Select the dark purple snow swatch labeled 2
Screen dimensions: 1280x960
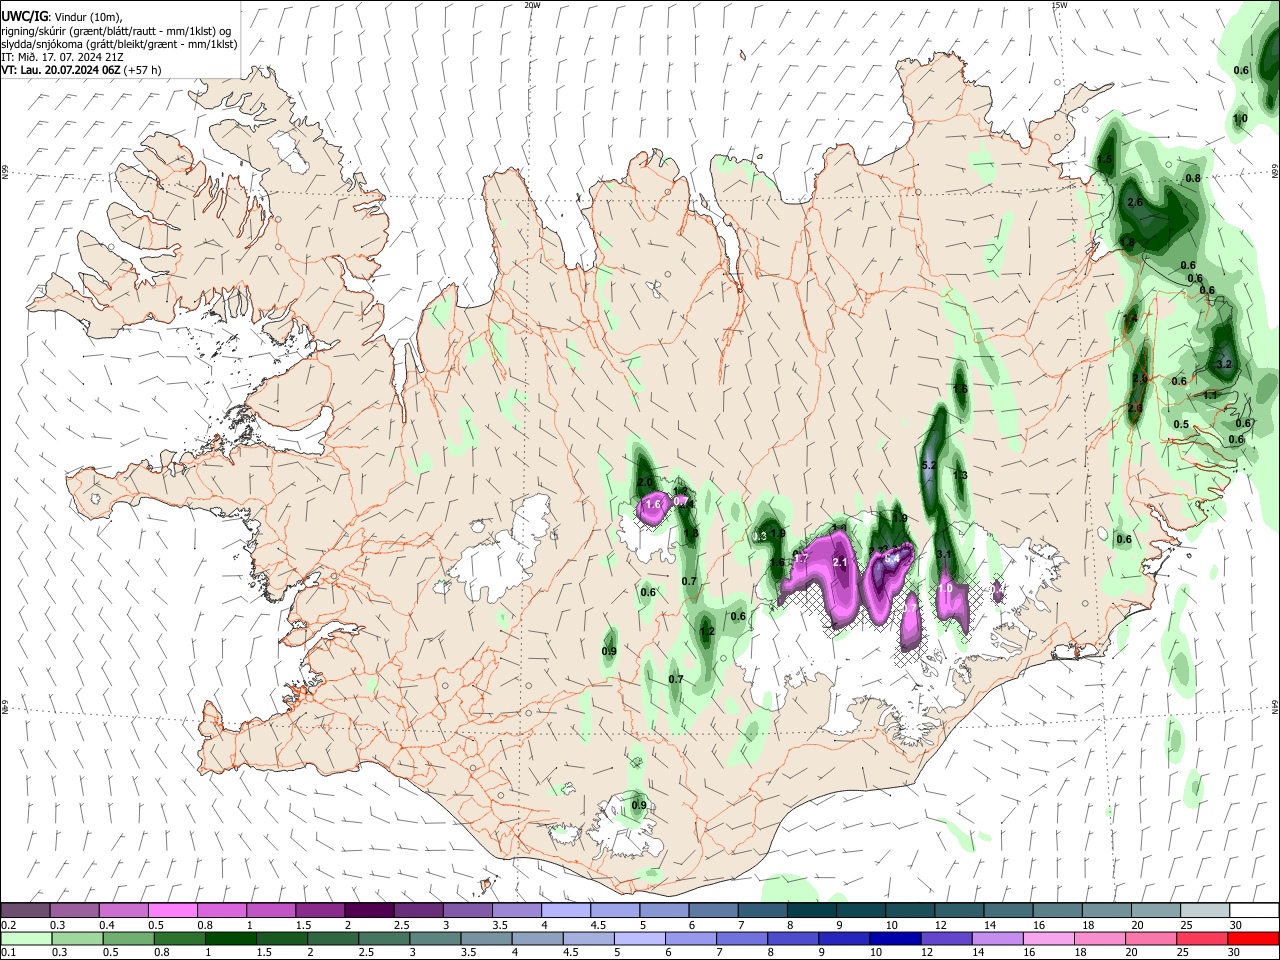click(369, 910)
